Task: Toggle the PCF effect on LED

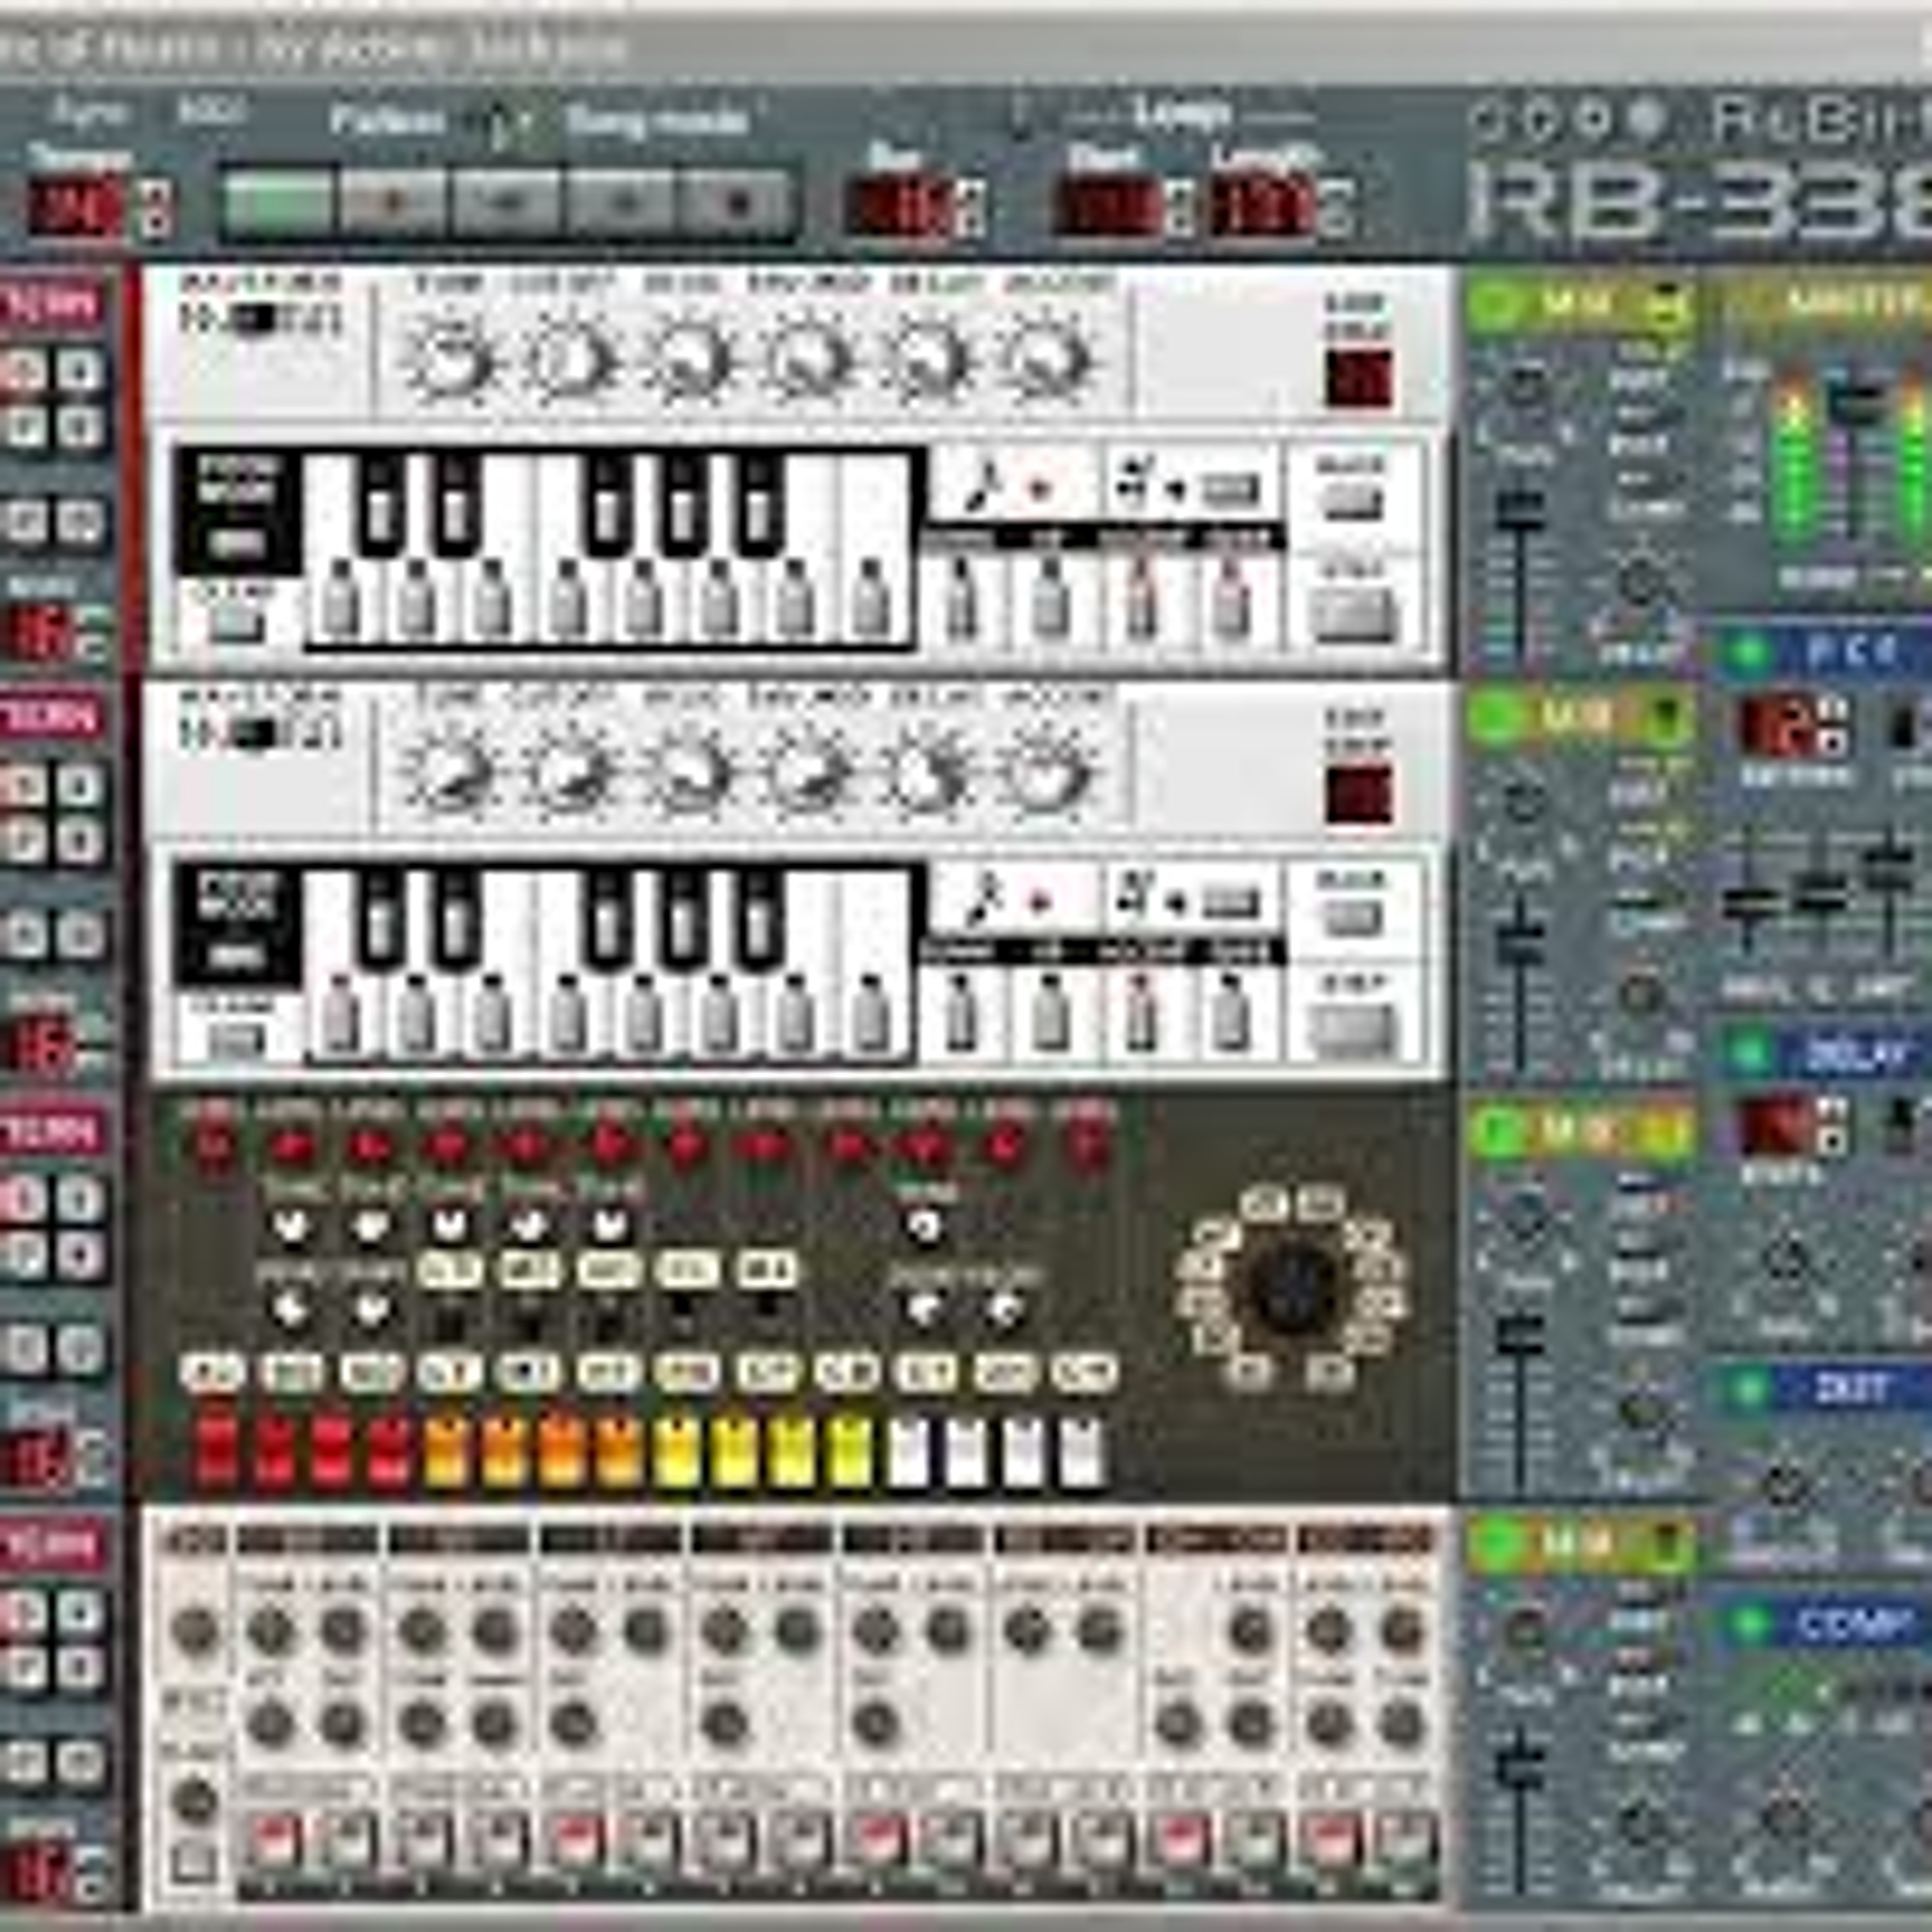Action: point(1749,652)
